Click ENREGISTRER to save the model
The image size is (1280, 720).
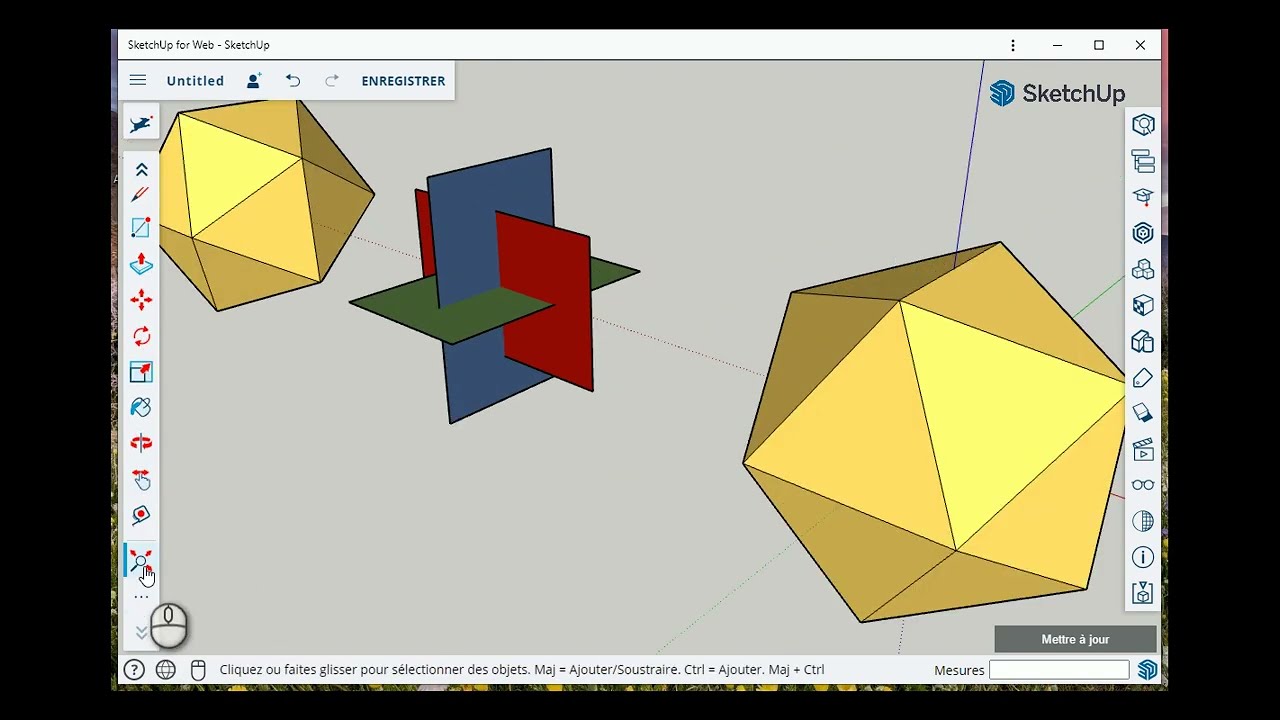[x=403, y=81]
